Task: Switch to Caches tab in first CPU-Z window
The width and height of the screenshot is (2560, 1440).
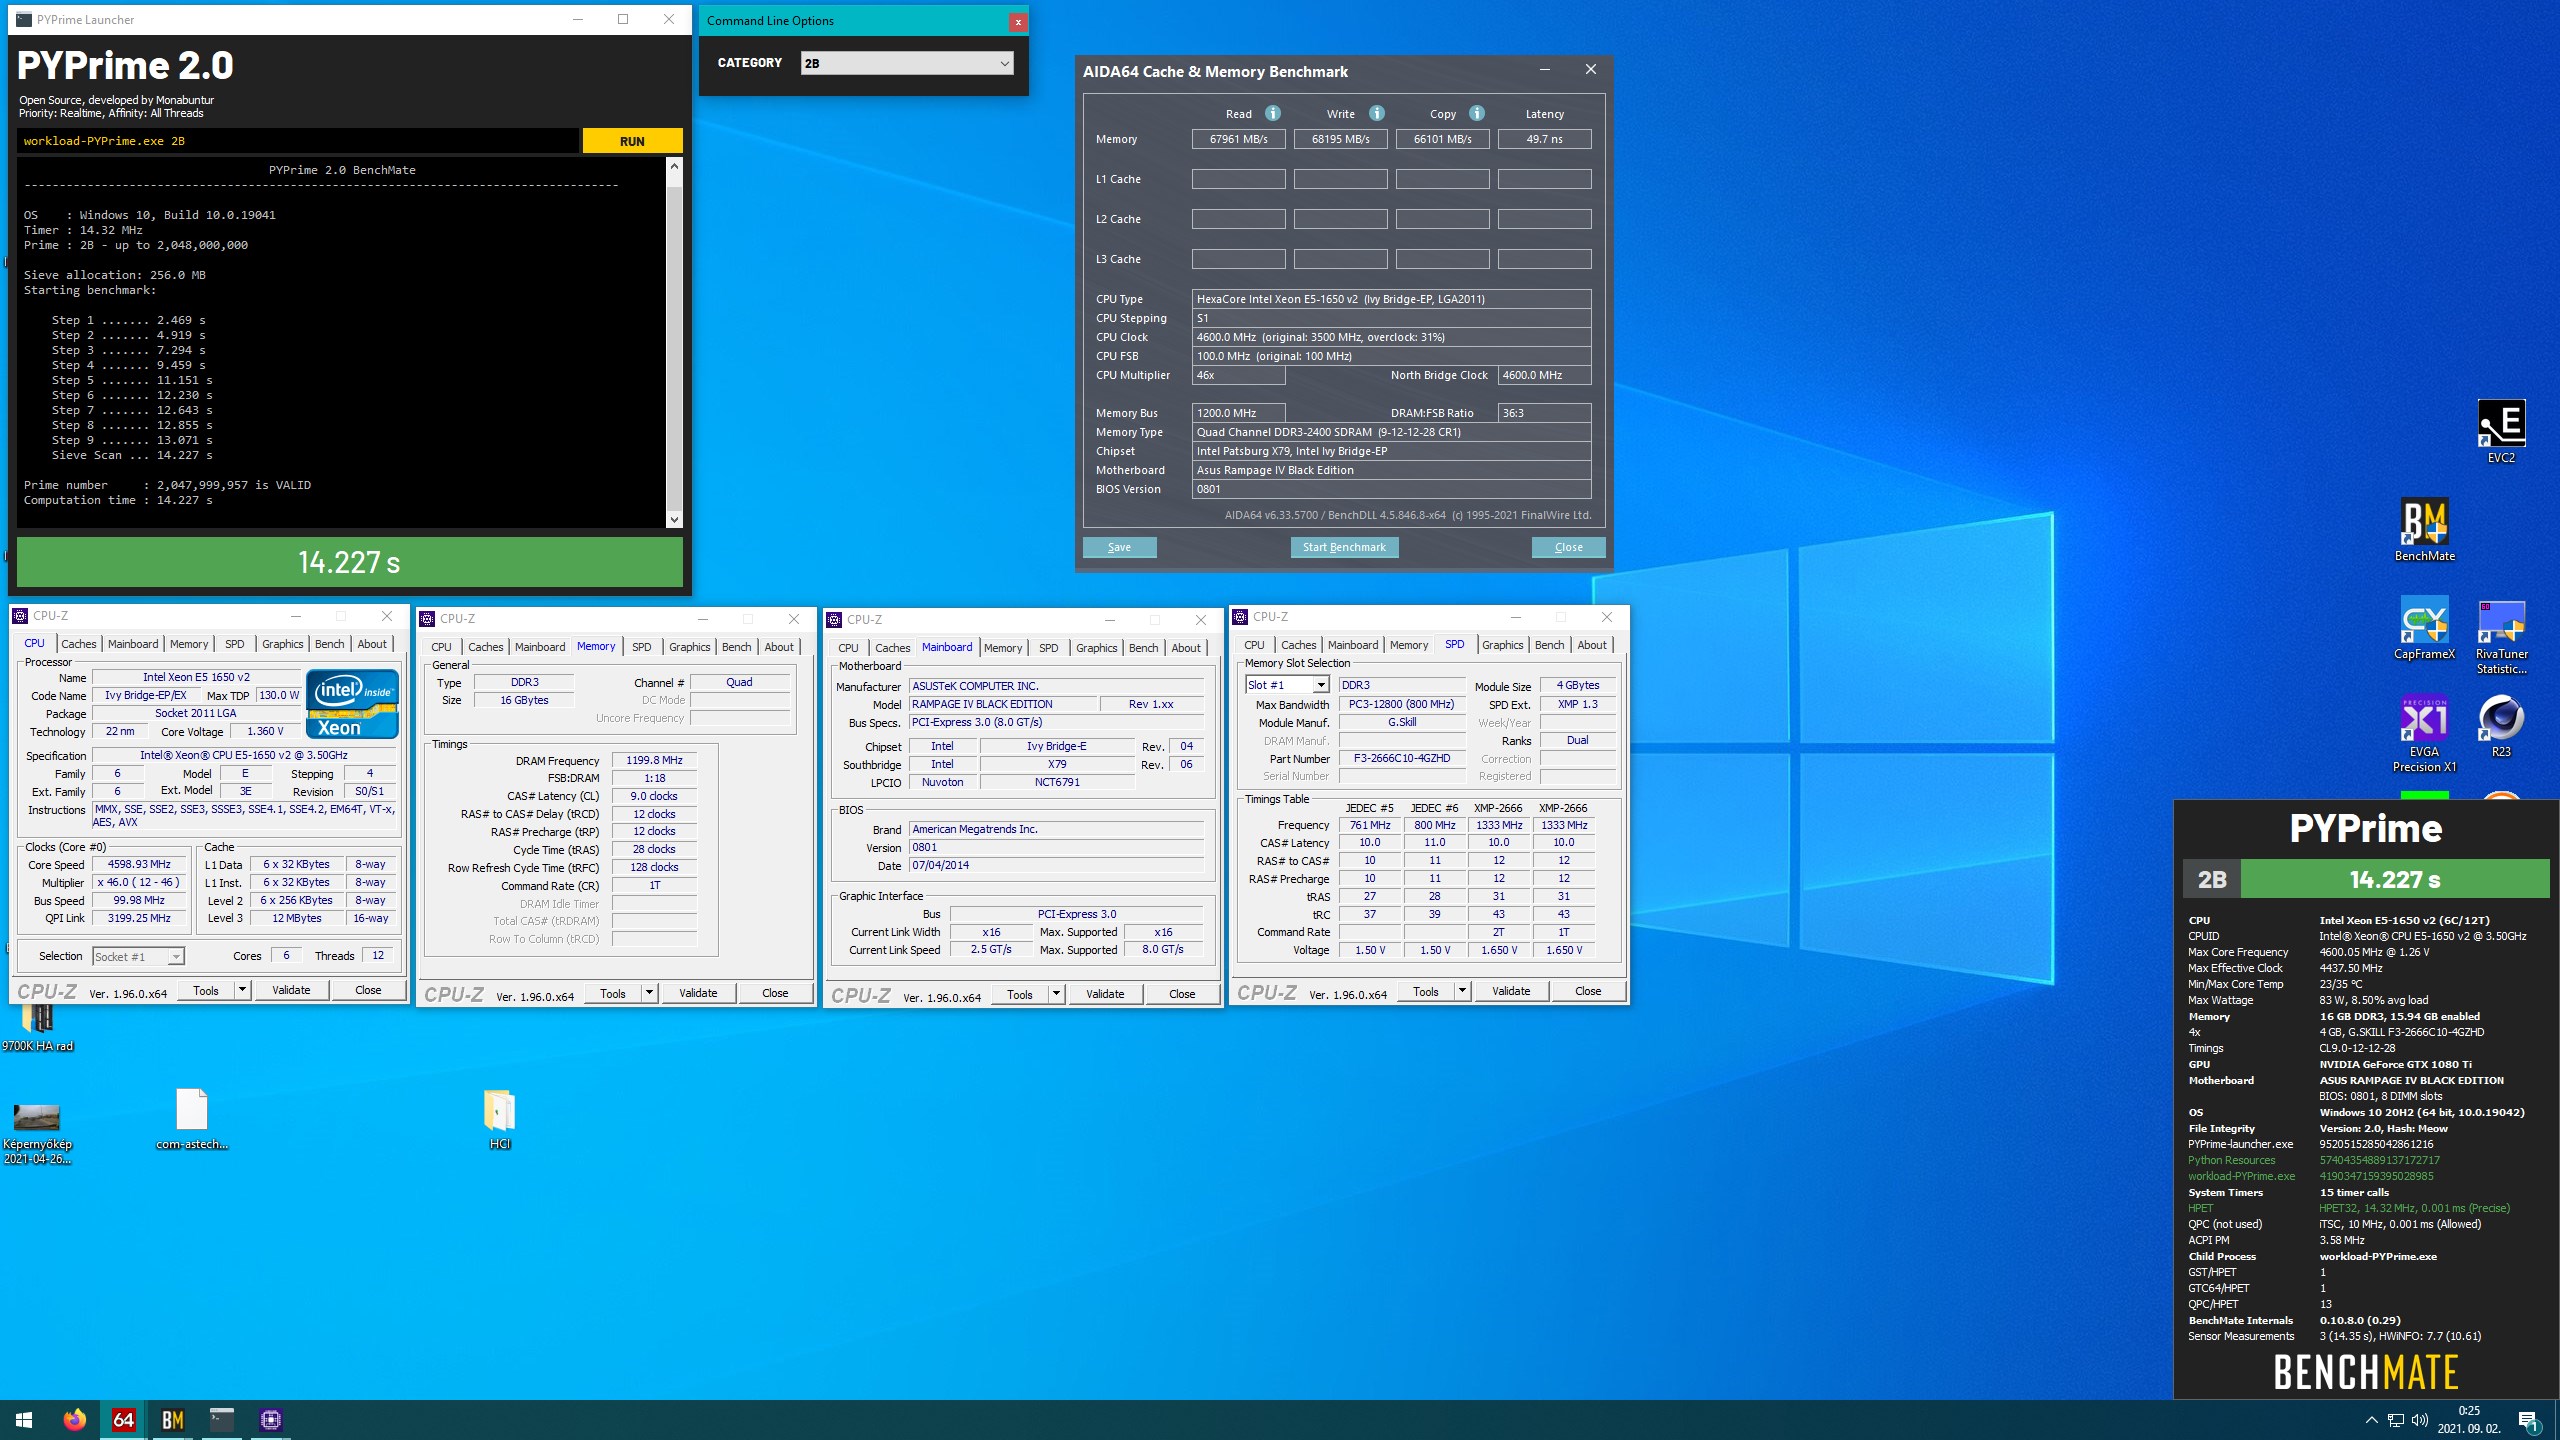Action: (78, 644)
